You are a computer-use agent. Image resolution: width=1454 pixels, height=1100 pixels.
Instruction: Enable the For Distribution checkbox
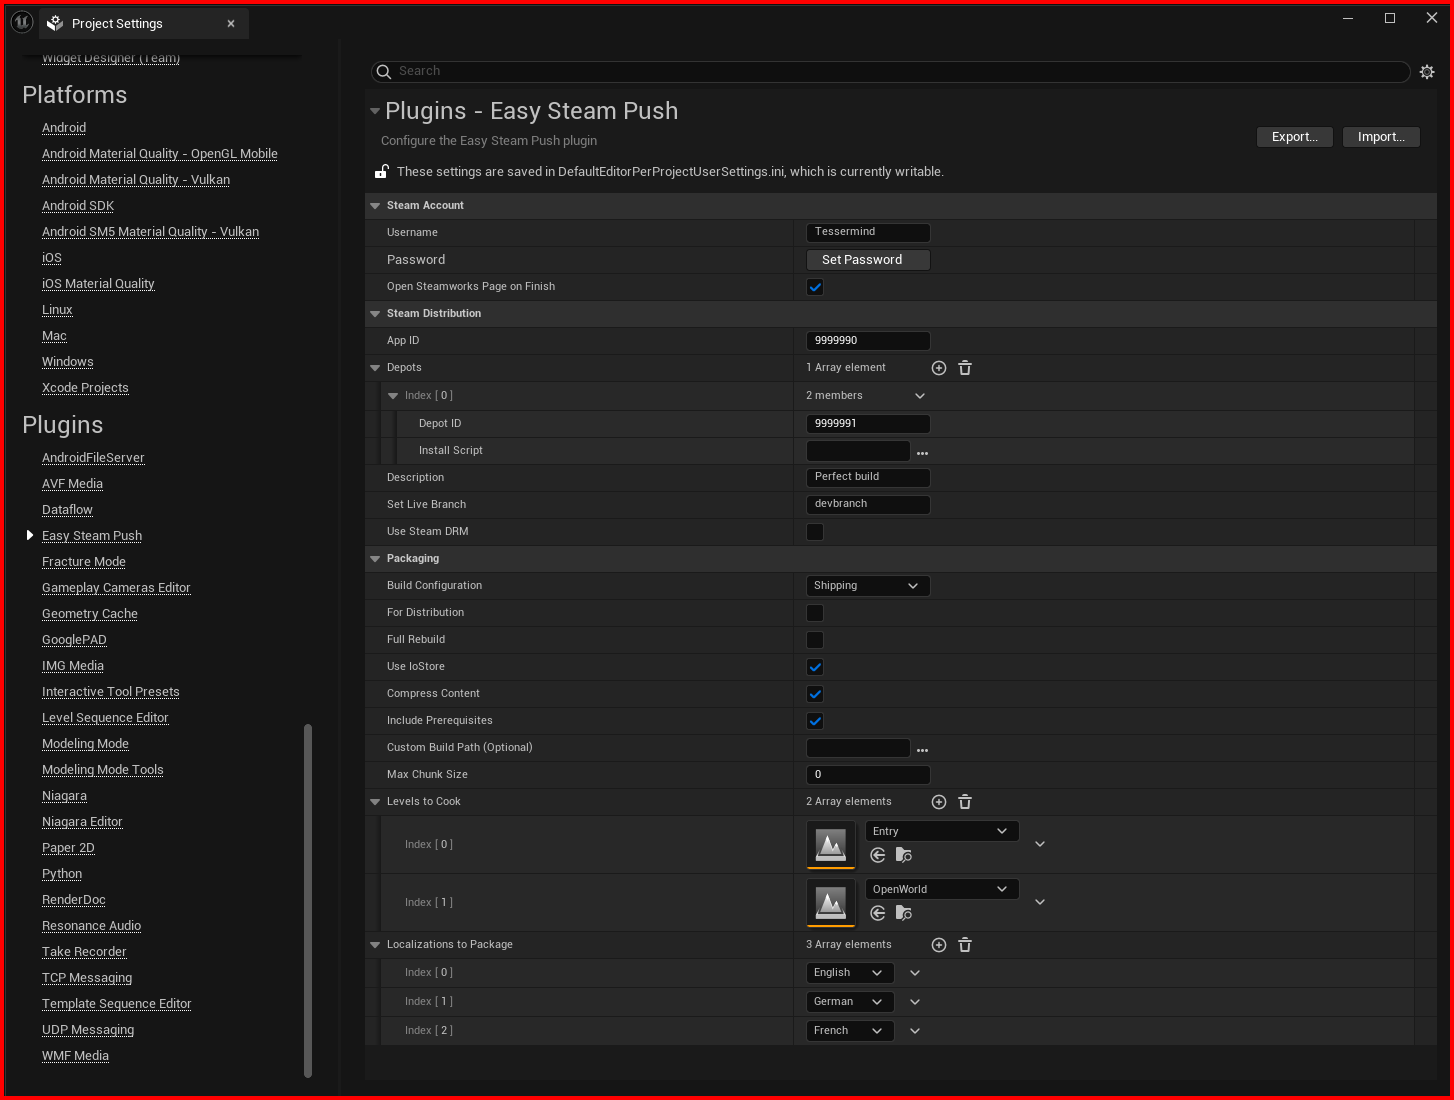click(815, 613)
